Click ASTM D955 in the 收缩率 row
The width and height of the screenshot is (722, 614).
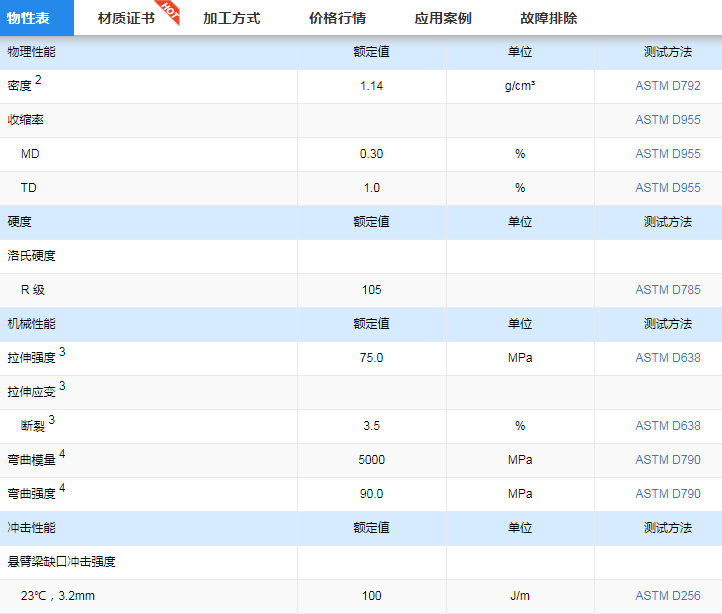[667, 120]
